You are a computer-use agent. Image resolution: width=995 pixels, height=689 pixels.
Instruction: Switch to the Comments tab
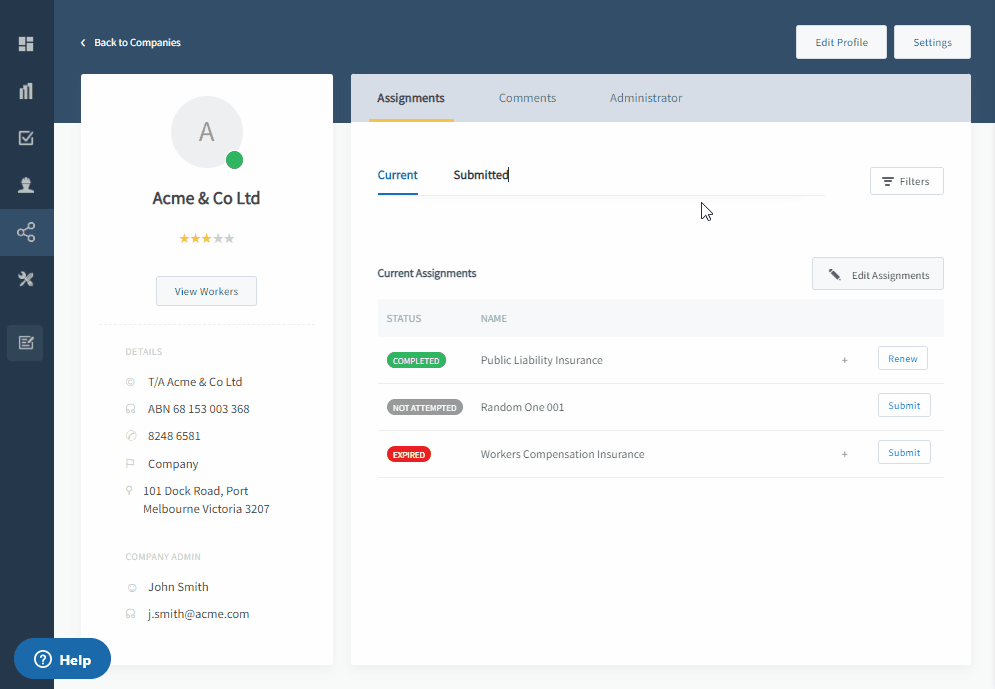(527, 98)
